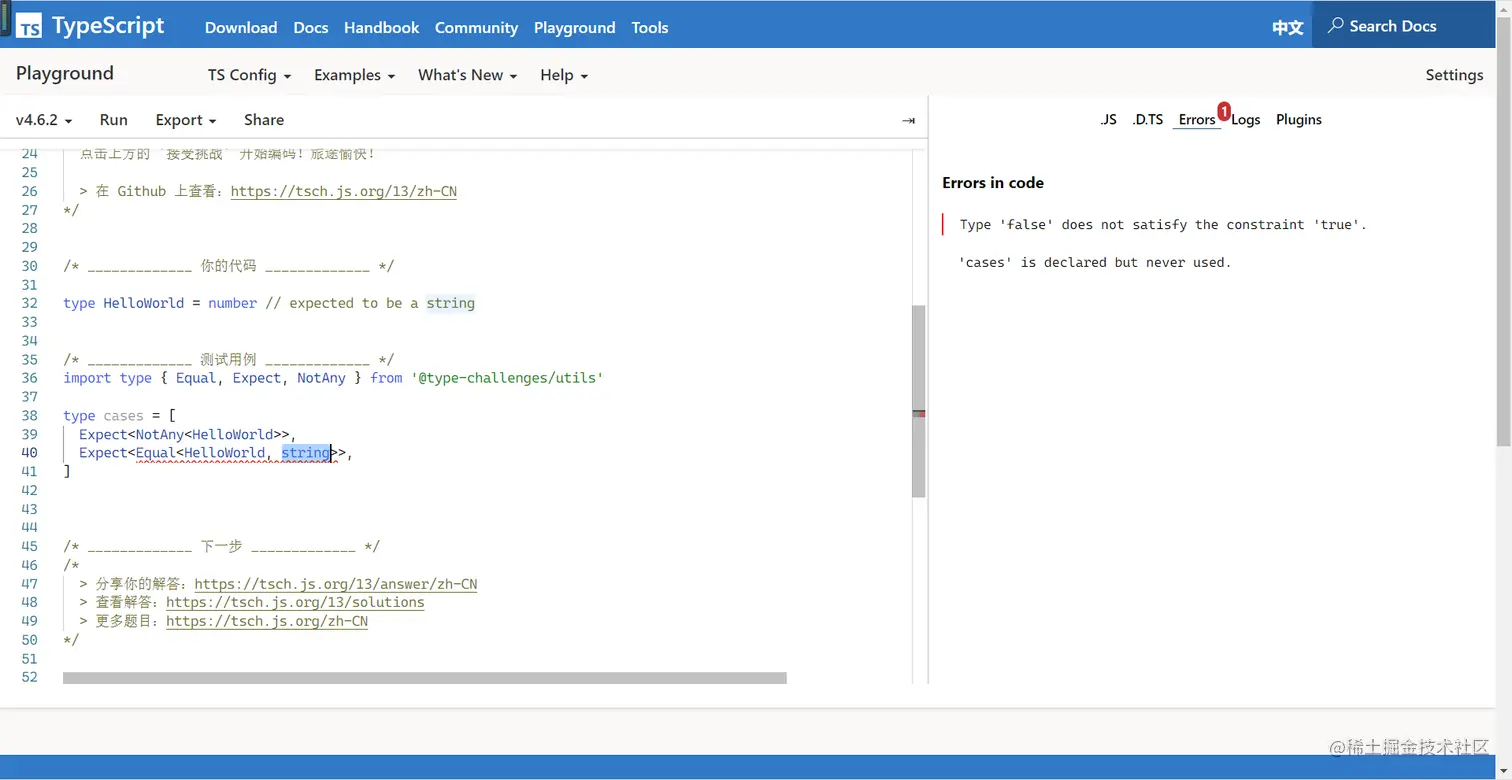
Task: Collapse sidebar with the arrow icon
Action: point(908,120)
